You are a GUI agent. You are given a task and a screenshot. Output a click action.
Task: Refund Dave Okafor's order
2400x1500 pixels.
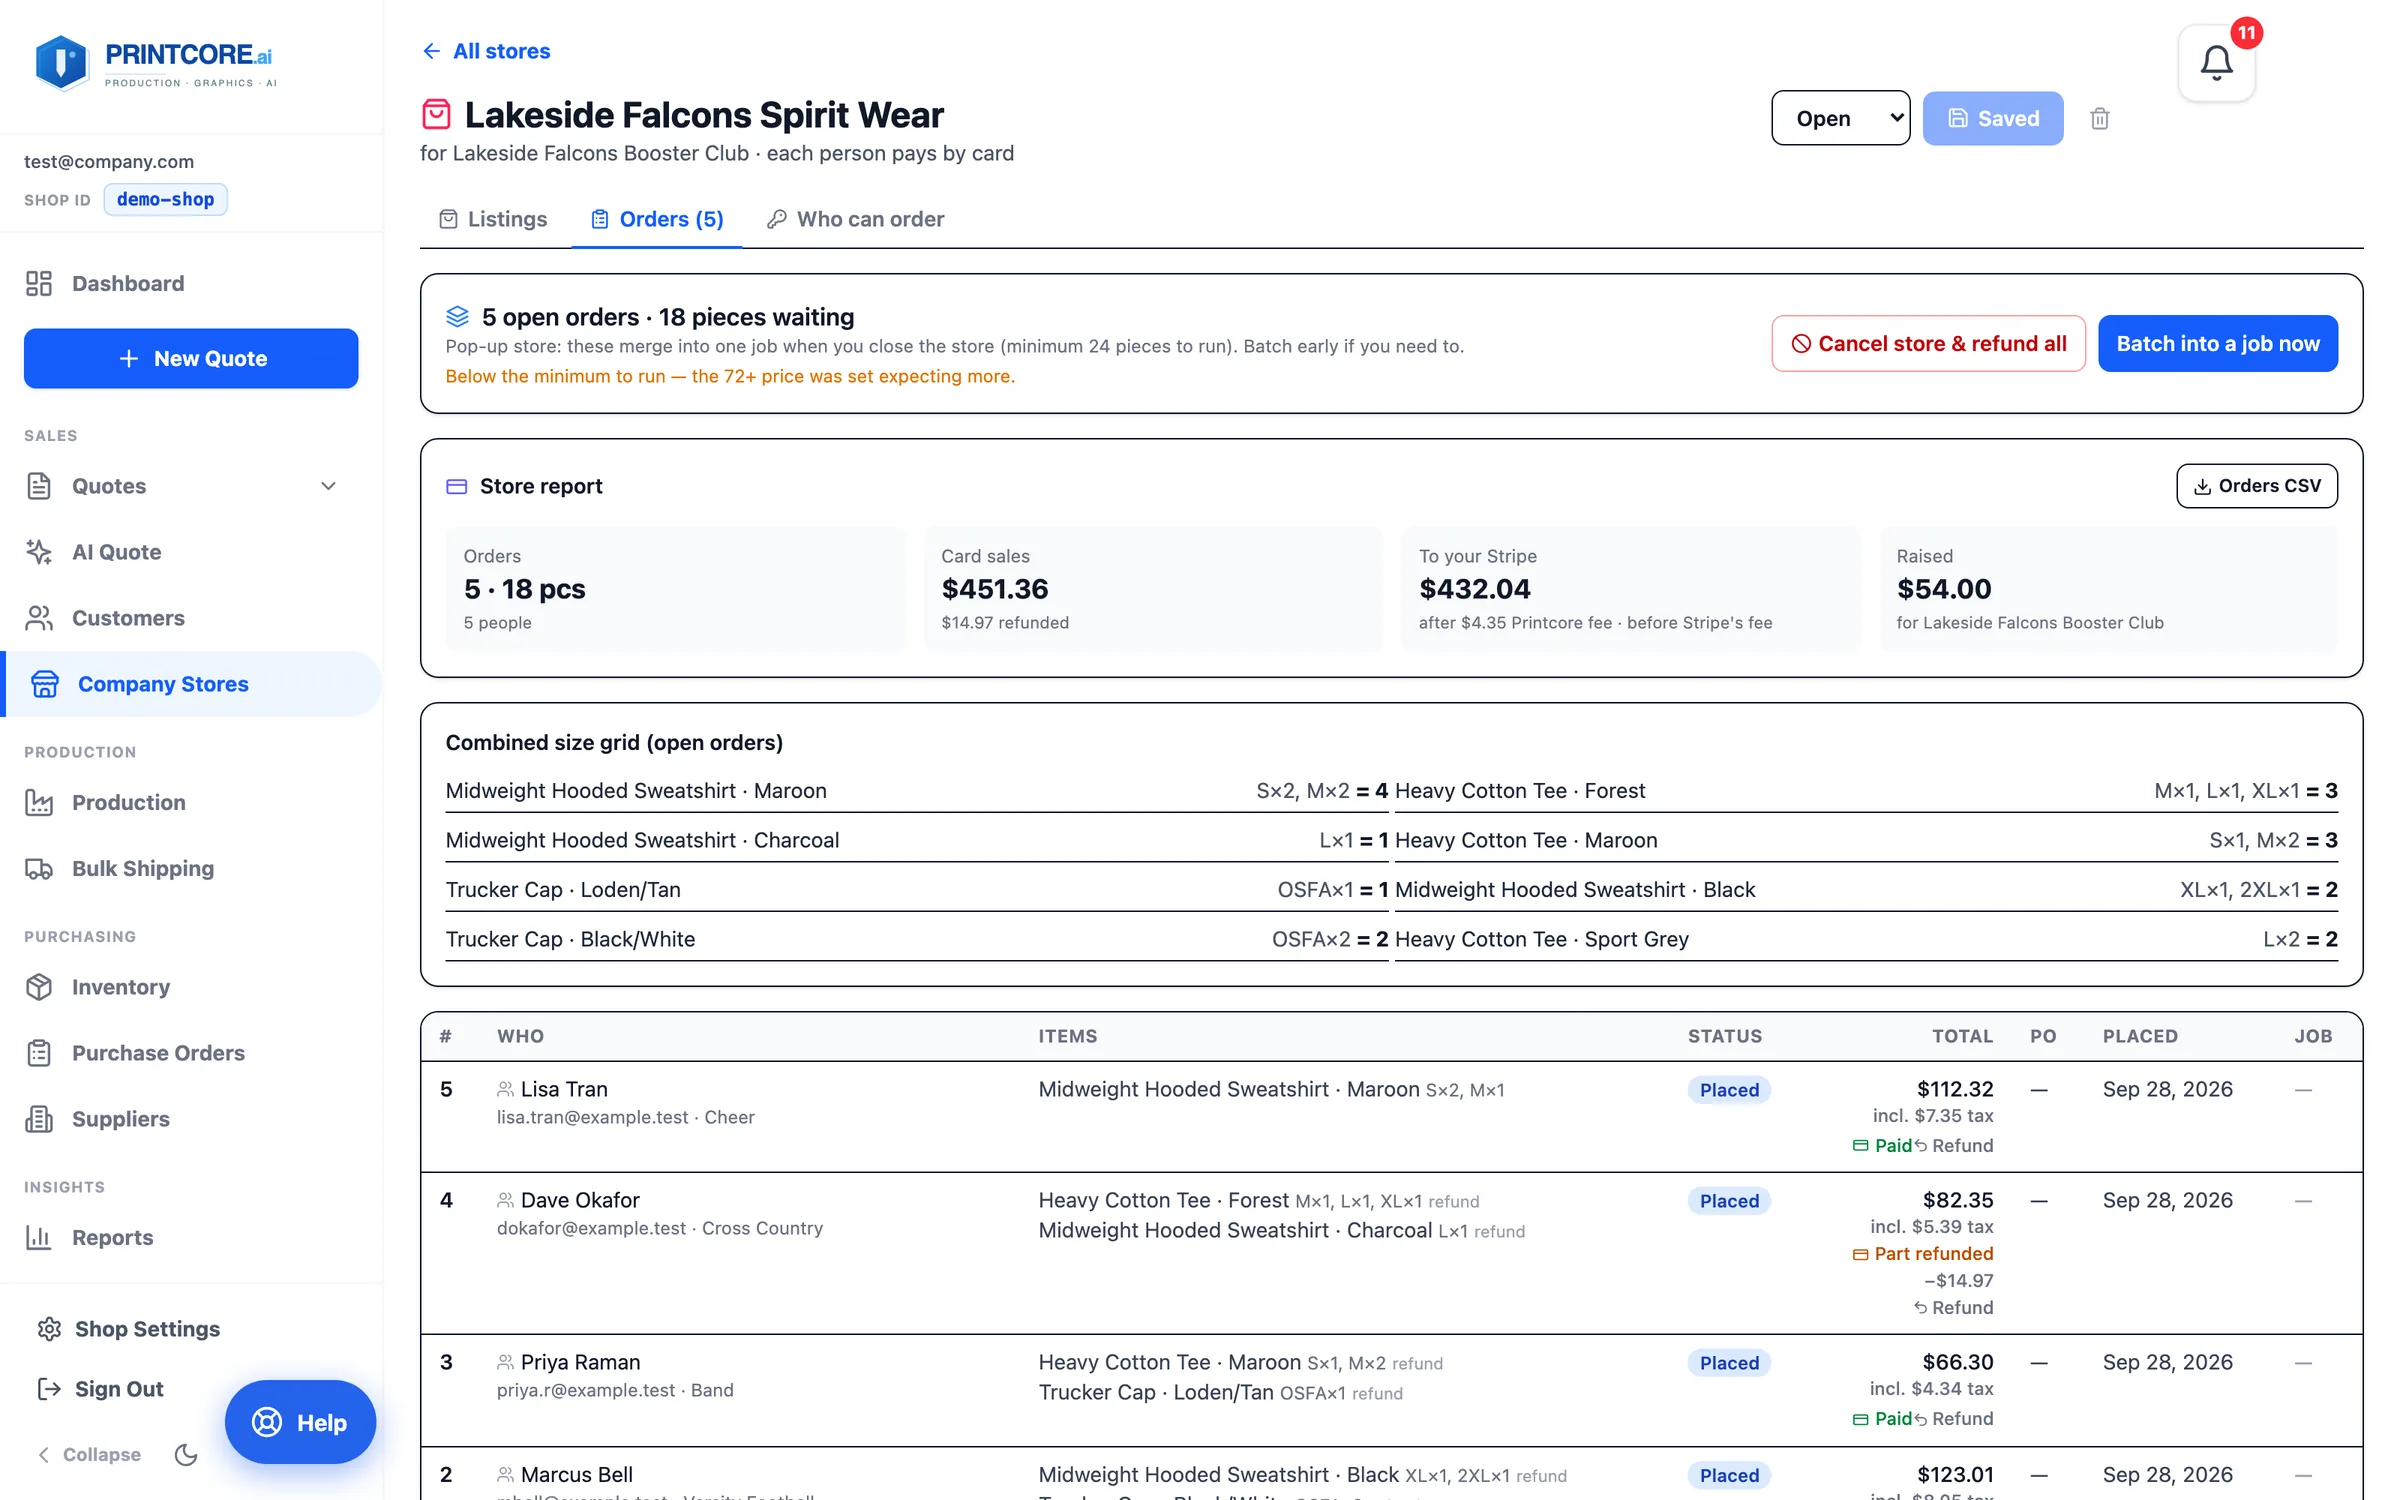[1953, 1307]
